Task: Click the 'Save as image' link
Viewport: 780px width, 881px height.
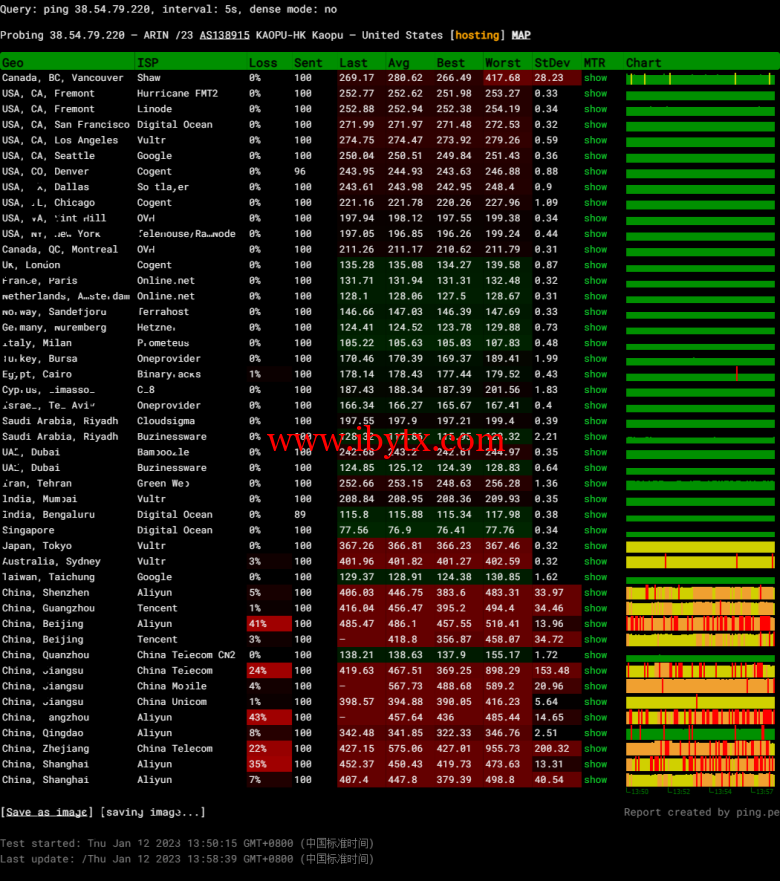Action: coord(47,812)
